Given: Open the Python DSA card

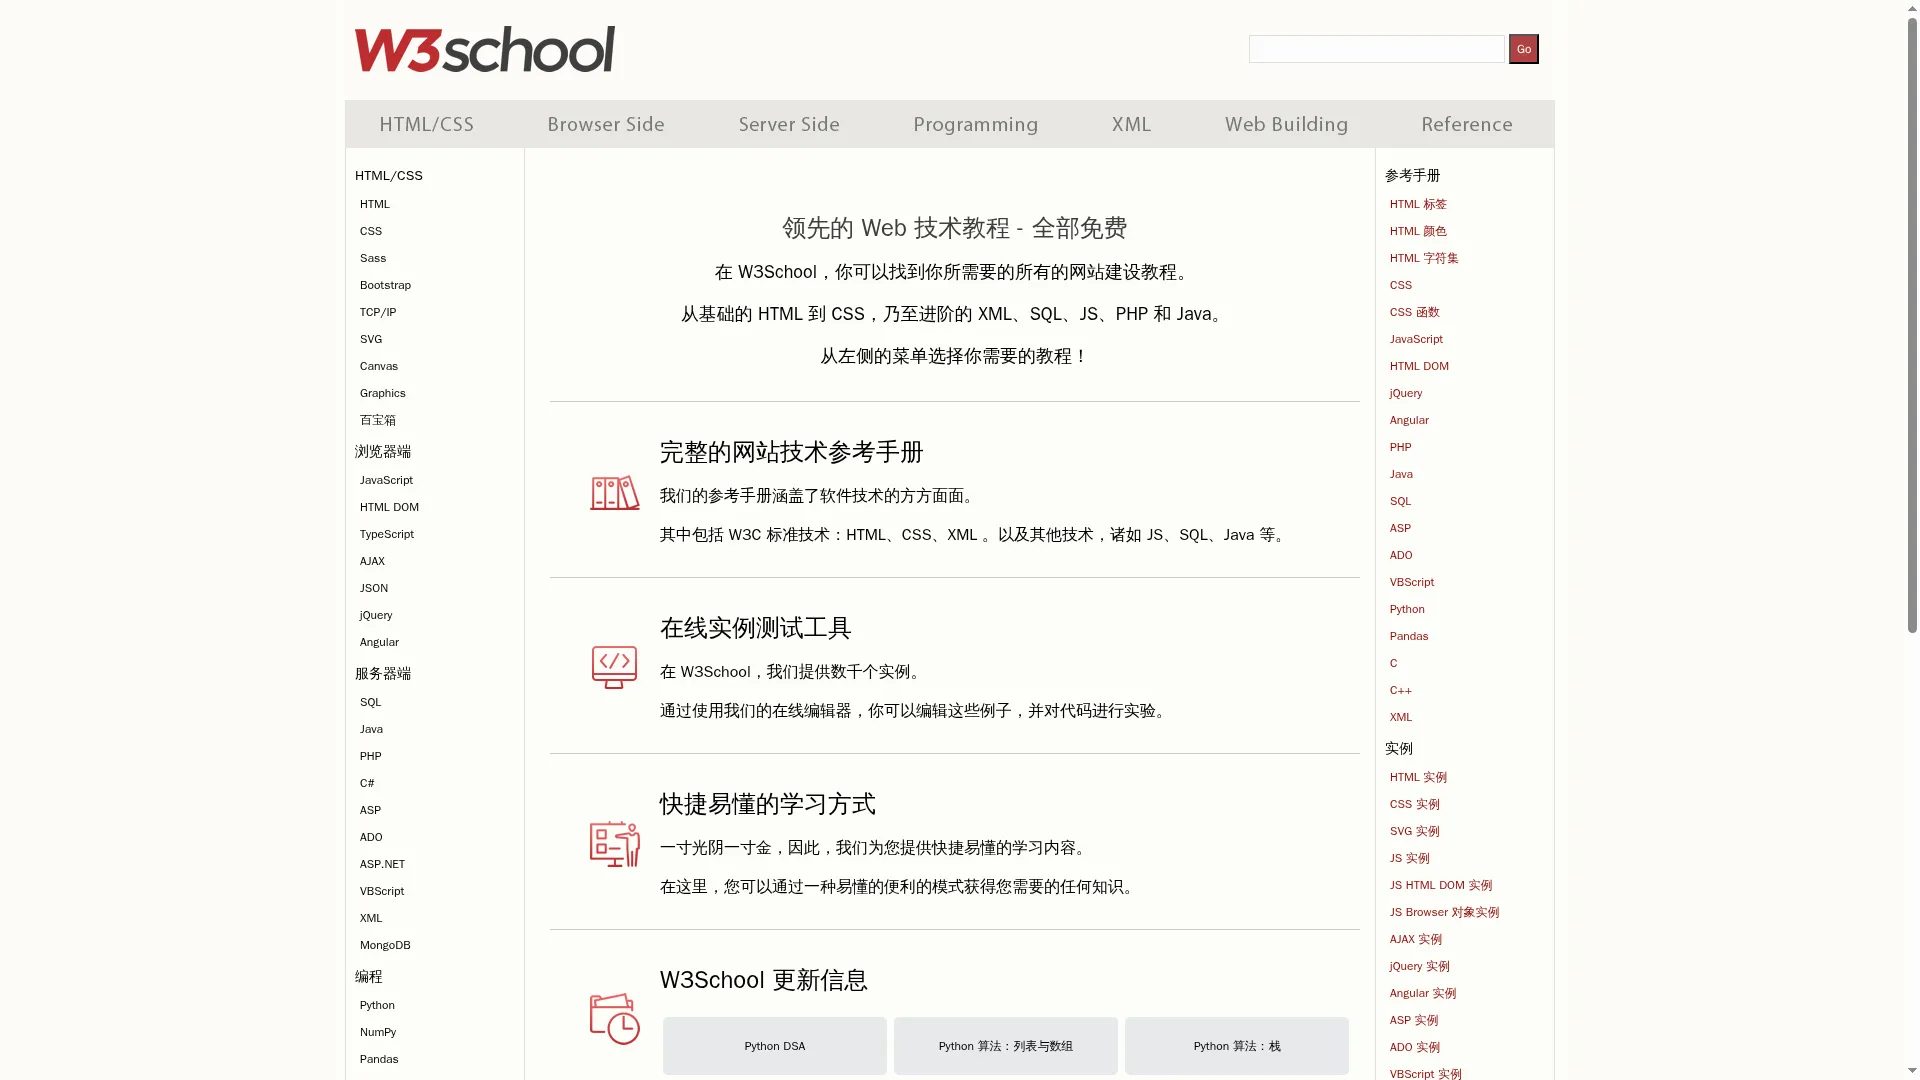Looking at the screenshot, I should click(774, 1046).
